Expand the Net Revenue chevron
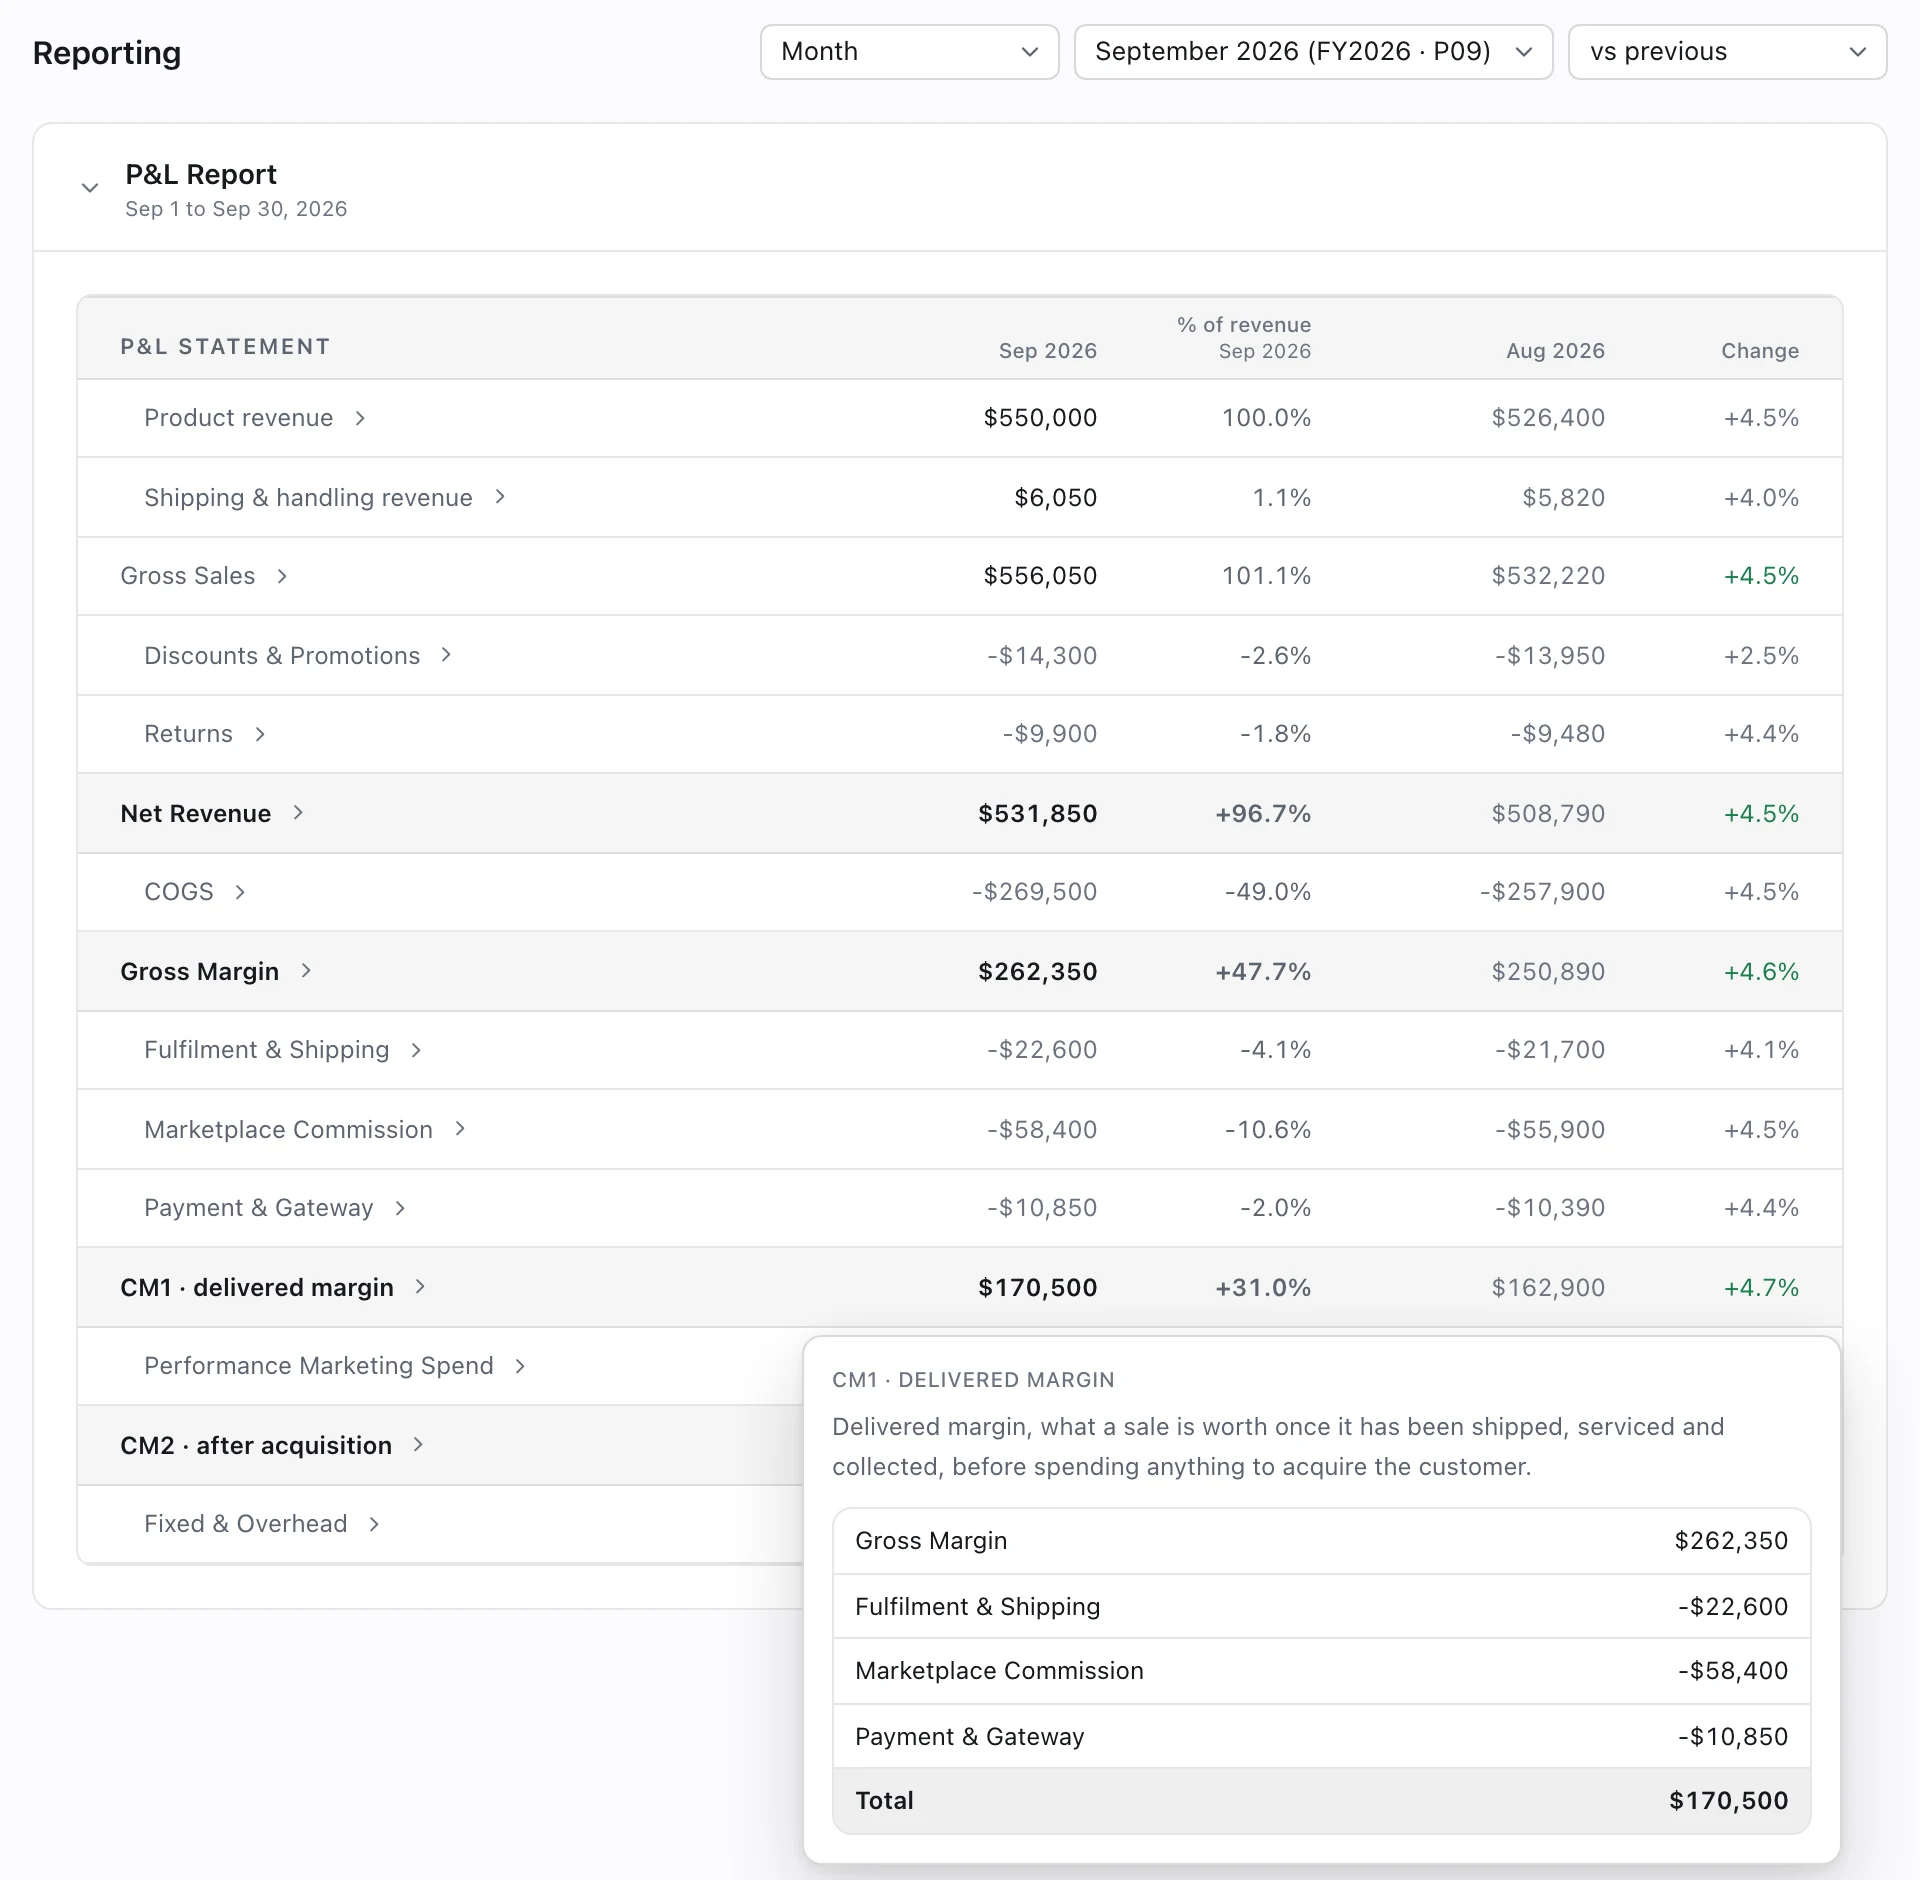Image resolution: width=1920 pixels, height=1880 pixels. tap(298, 813)
